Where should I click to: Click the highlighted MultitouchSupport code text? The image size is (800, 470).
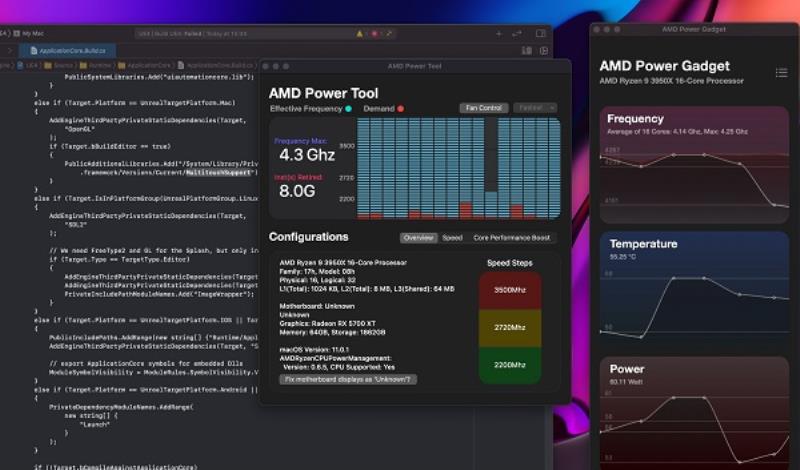tap(219, 172)
